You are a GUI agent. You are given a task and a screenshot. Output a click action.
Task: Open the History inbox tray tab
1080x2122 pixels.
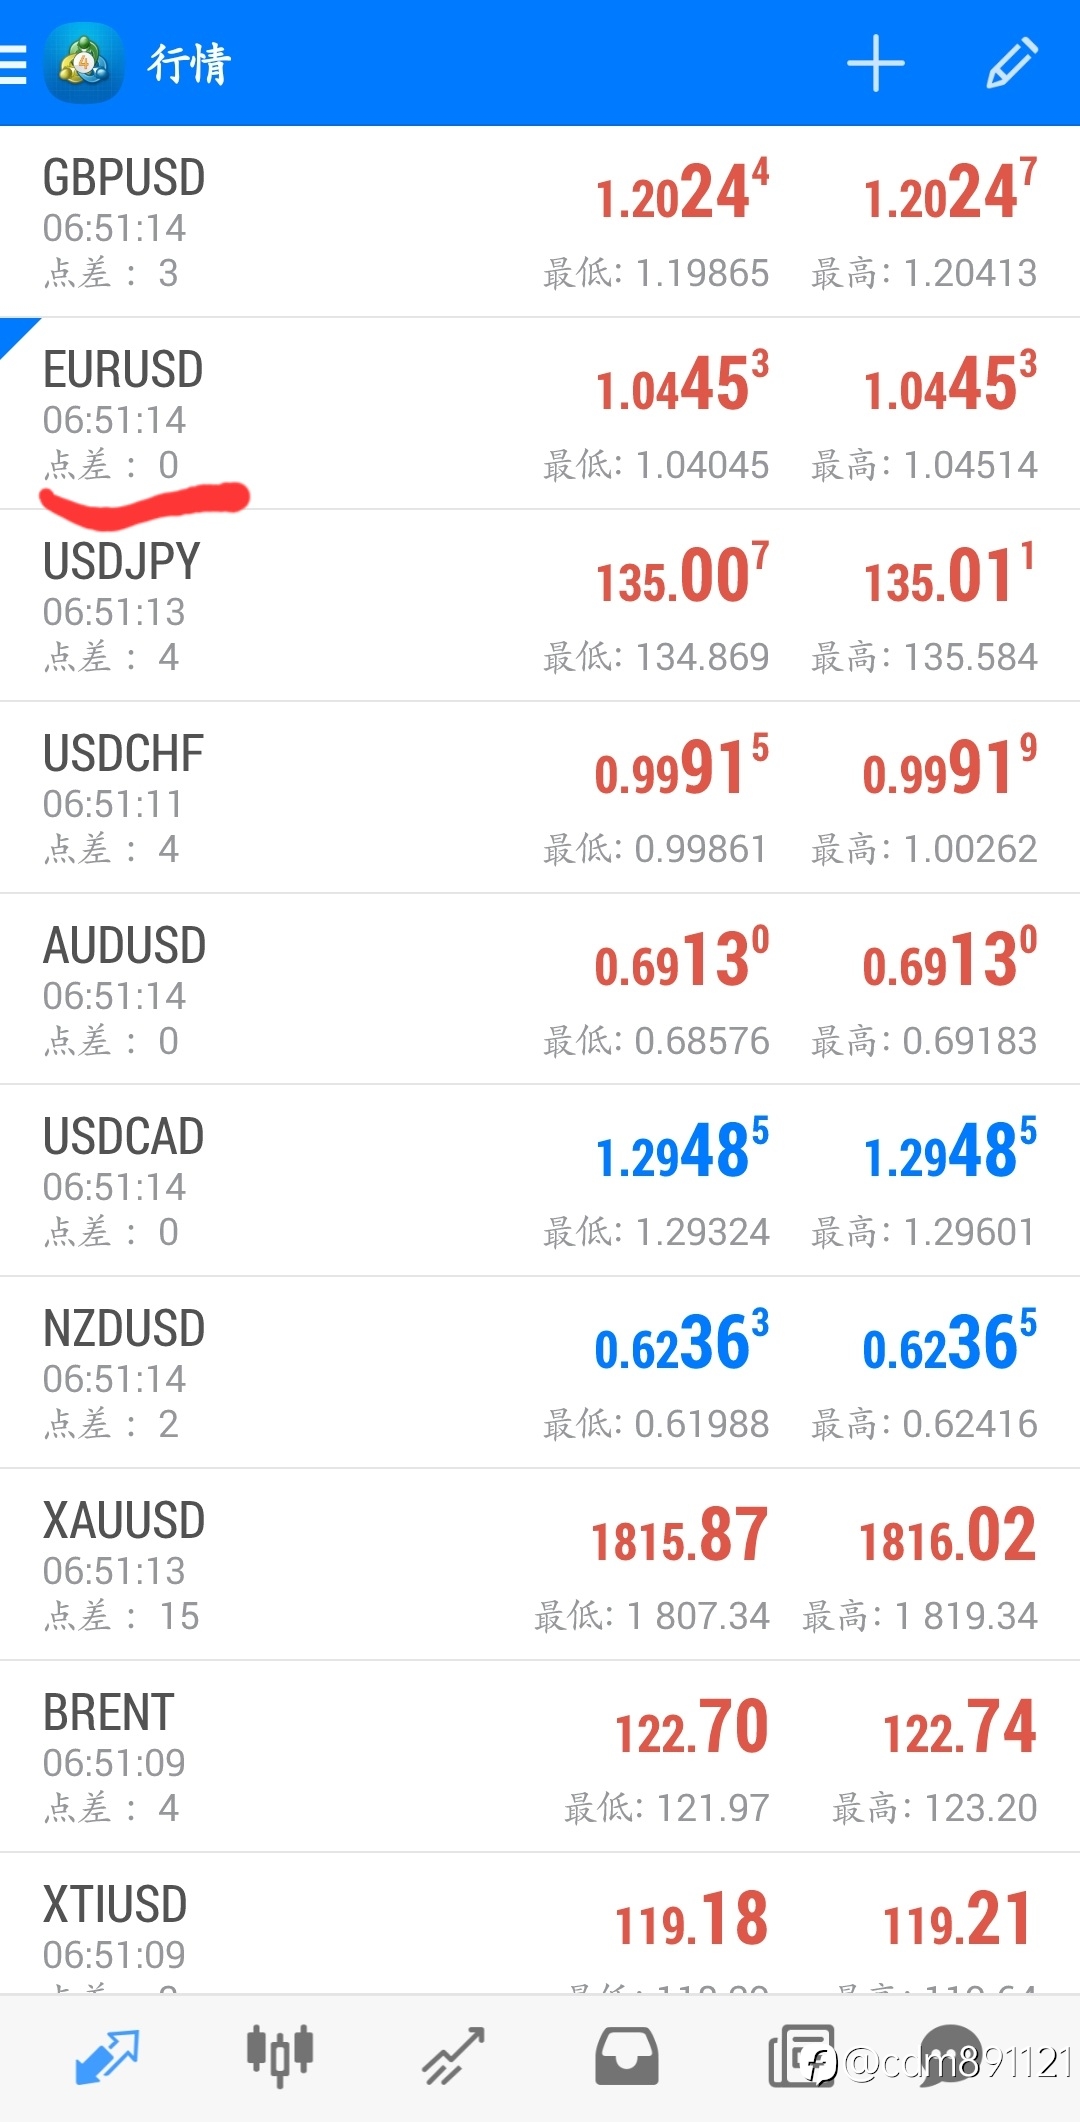(627, 2056)
